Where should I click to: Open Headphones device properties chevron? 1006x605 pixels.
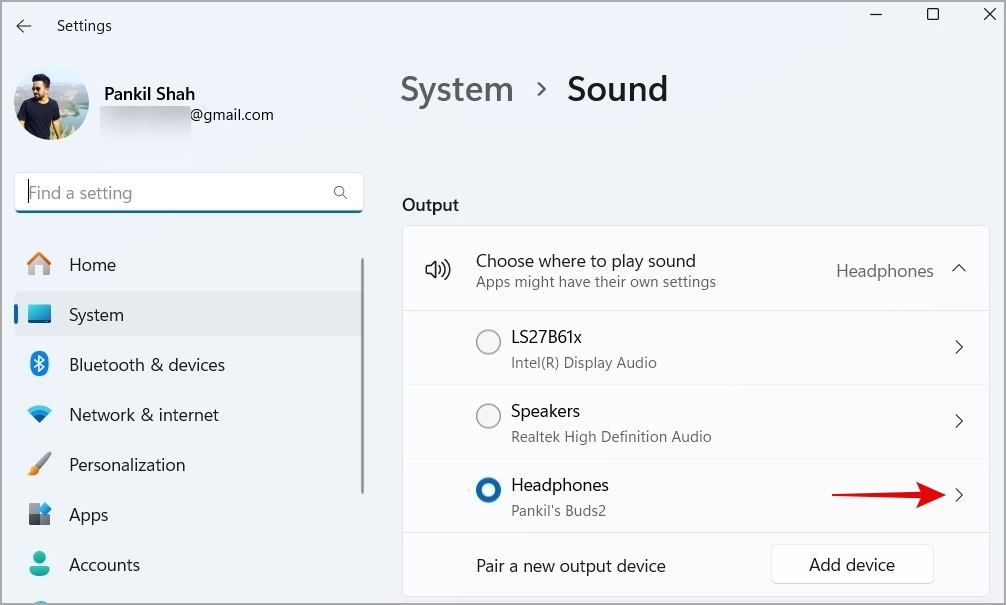tap(959, 495)
